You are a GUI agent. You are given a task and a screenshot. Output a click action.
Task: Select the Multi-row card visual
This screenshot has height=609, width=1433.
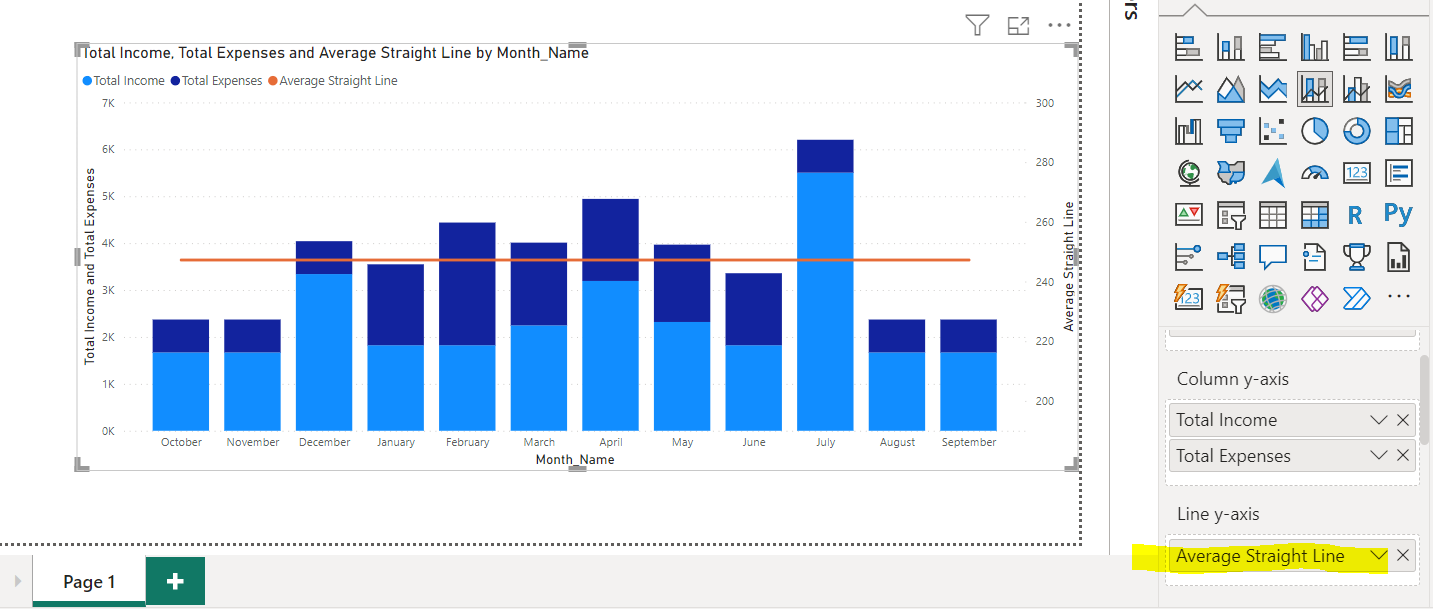click(x=1398, y=173)
